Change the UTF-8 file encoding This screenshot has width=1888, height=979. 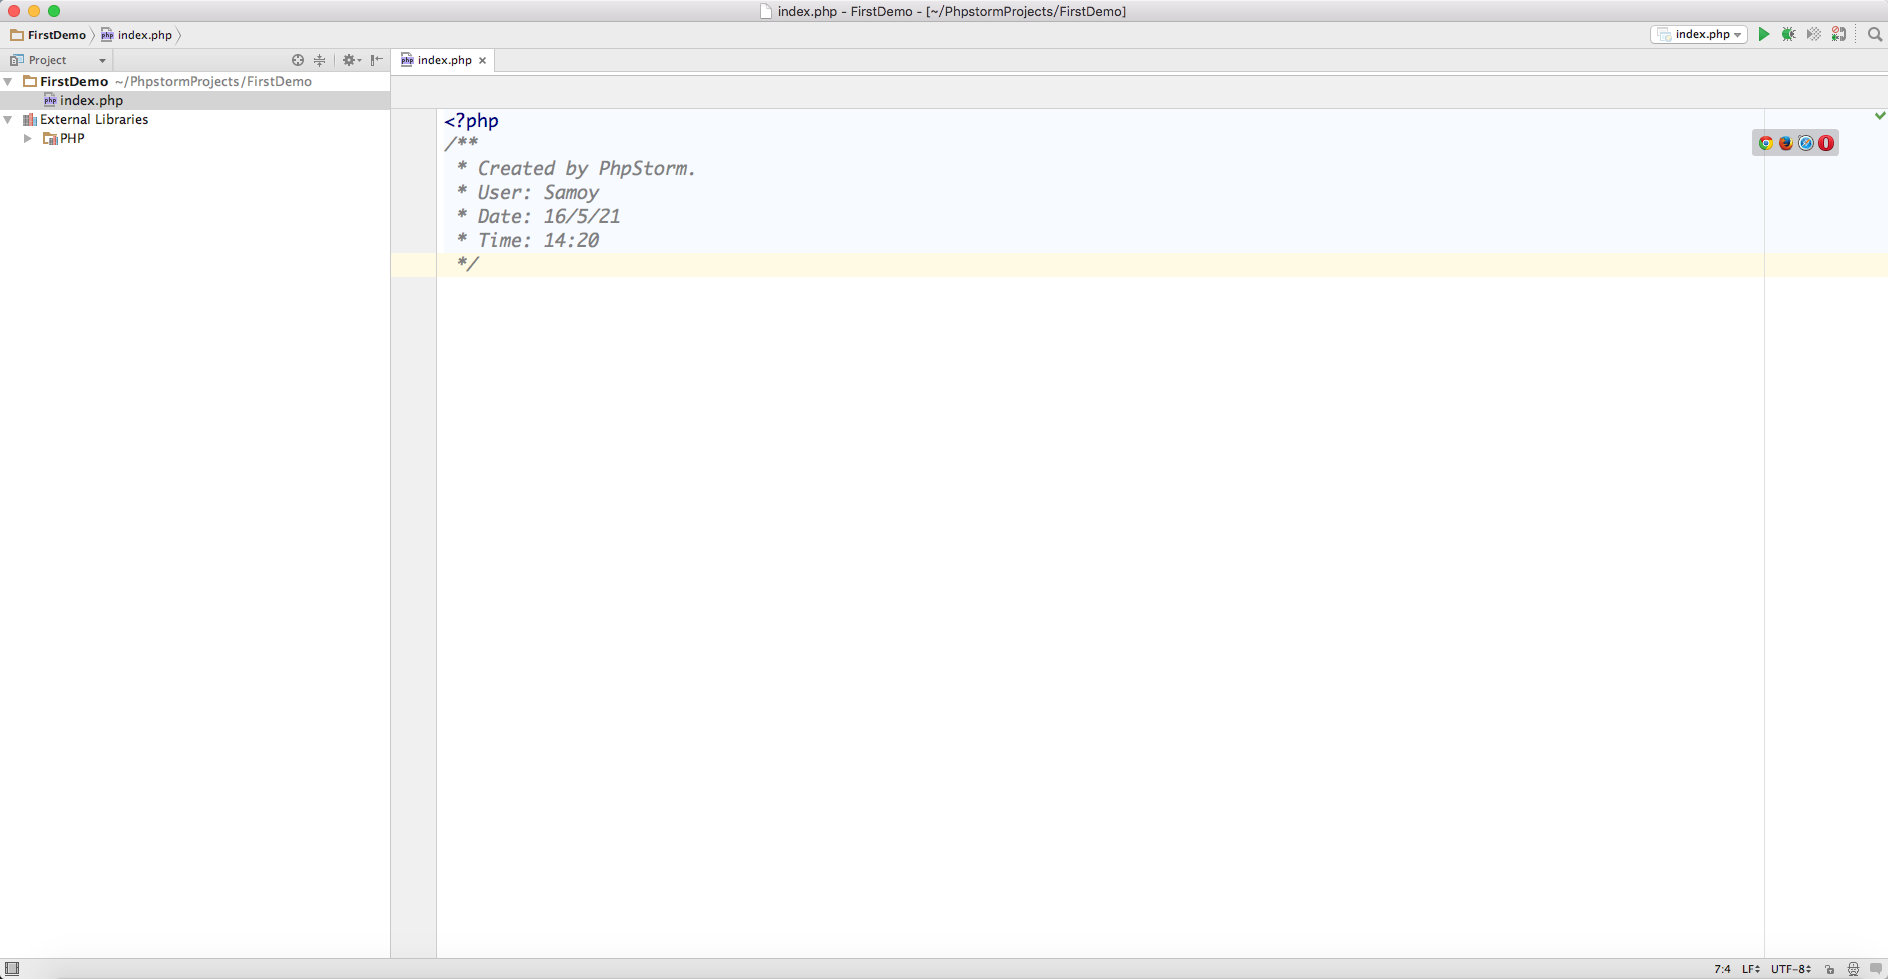[x=1791, y=969]
